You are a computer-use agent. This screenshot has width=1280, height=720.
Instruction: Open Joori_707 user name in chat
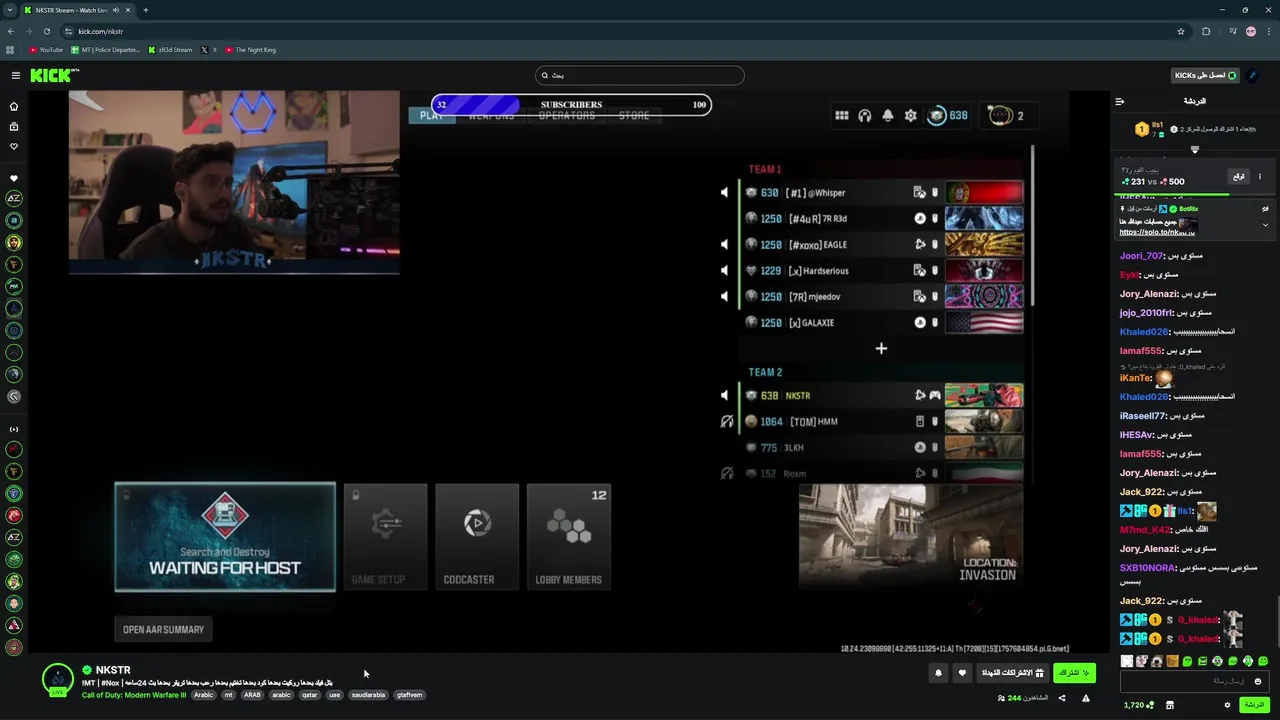(1141, 256)
